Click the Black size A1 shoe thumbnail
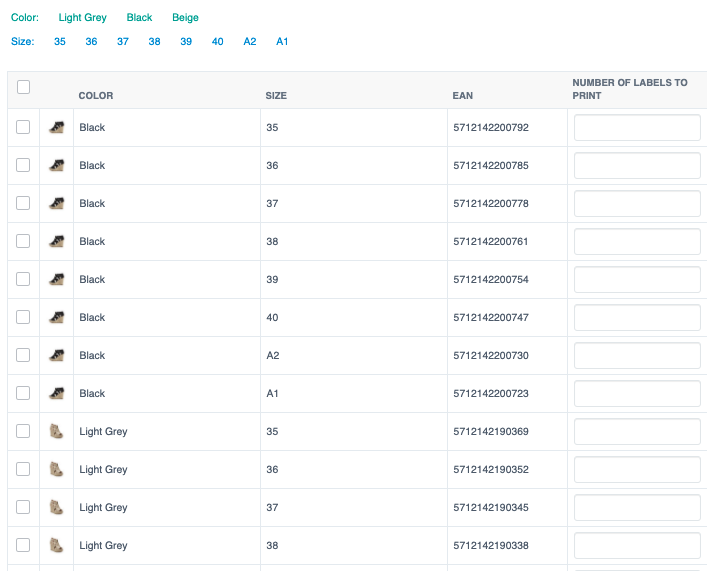The image size is (707, 571). [x=57, y=394]
